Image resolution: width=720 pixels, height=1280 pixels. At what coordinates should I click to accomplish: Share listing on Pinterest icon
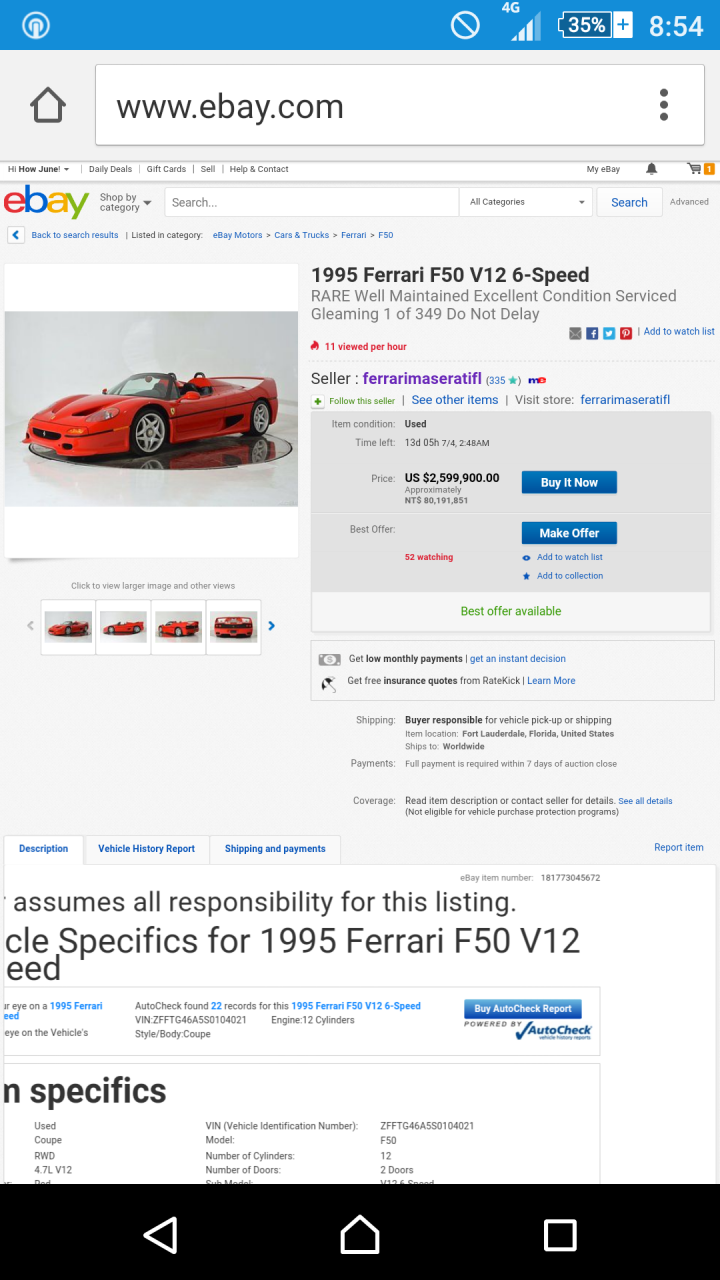626,333
